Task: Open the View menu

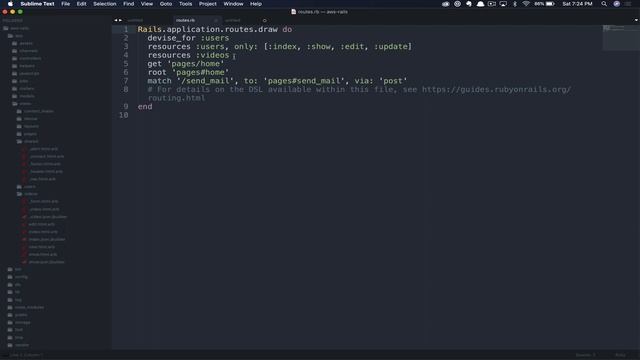Action: (x=147, y=4)
